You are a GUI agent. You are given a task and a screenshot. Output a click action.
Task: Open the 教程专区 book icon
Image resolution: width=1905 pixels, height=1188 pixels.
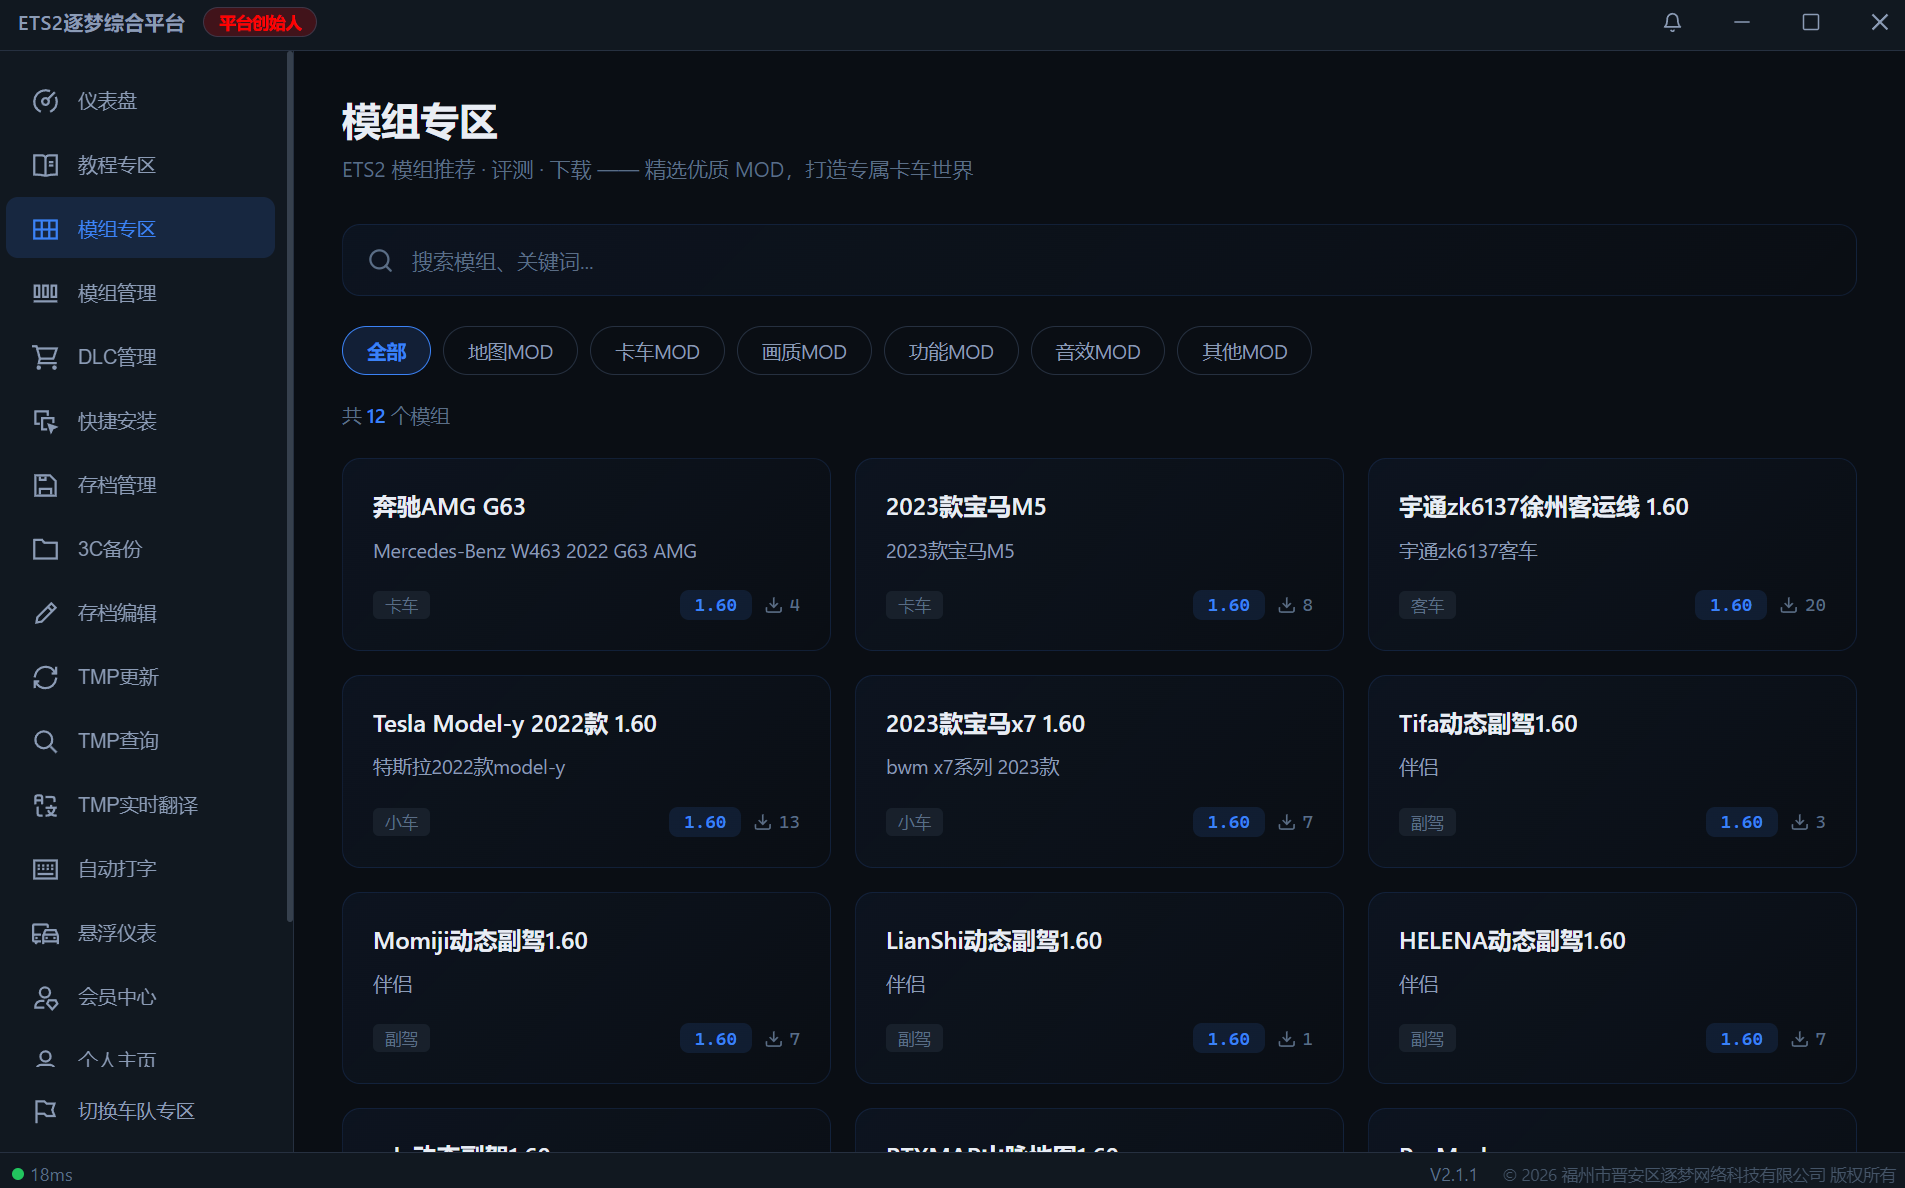45,165
